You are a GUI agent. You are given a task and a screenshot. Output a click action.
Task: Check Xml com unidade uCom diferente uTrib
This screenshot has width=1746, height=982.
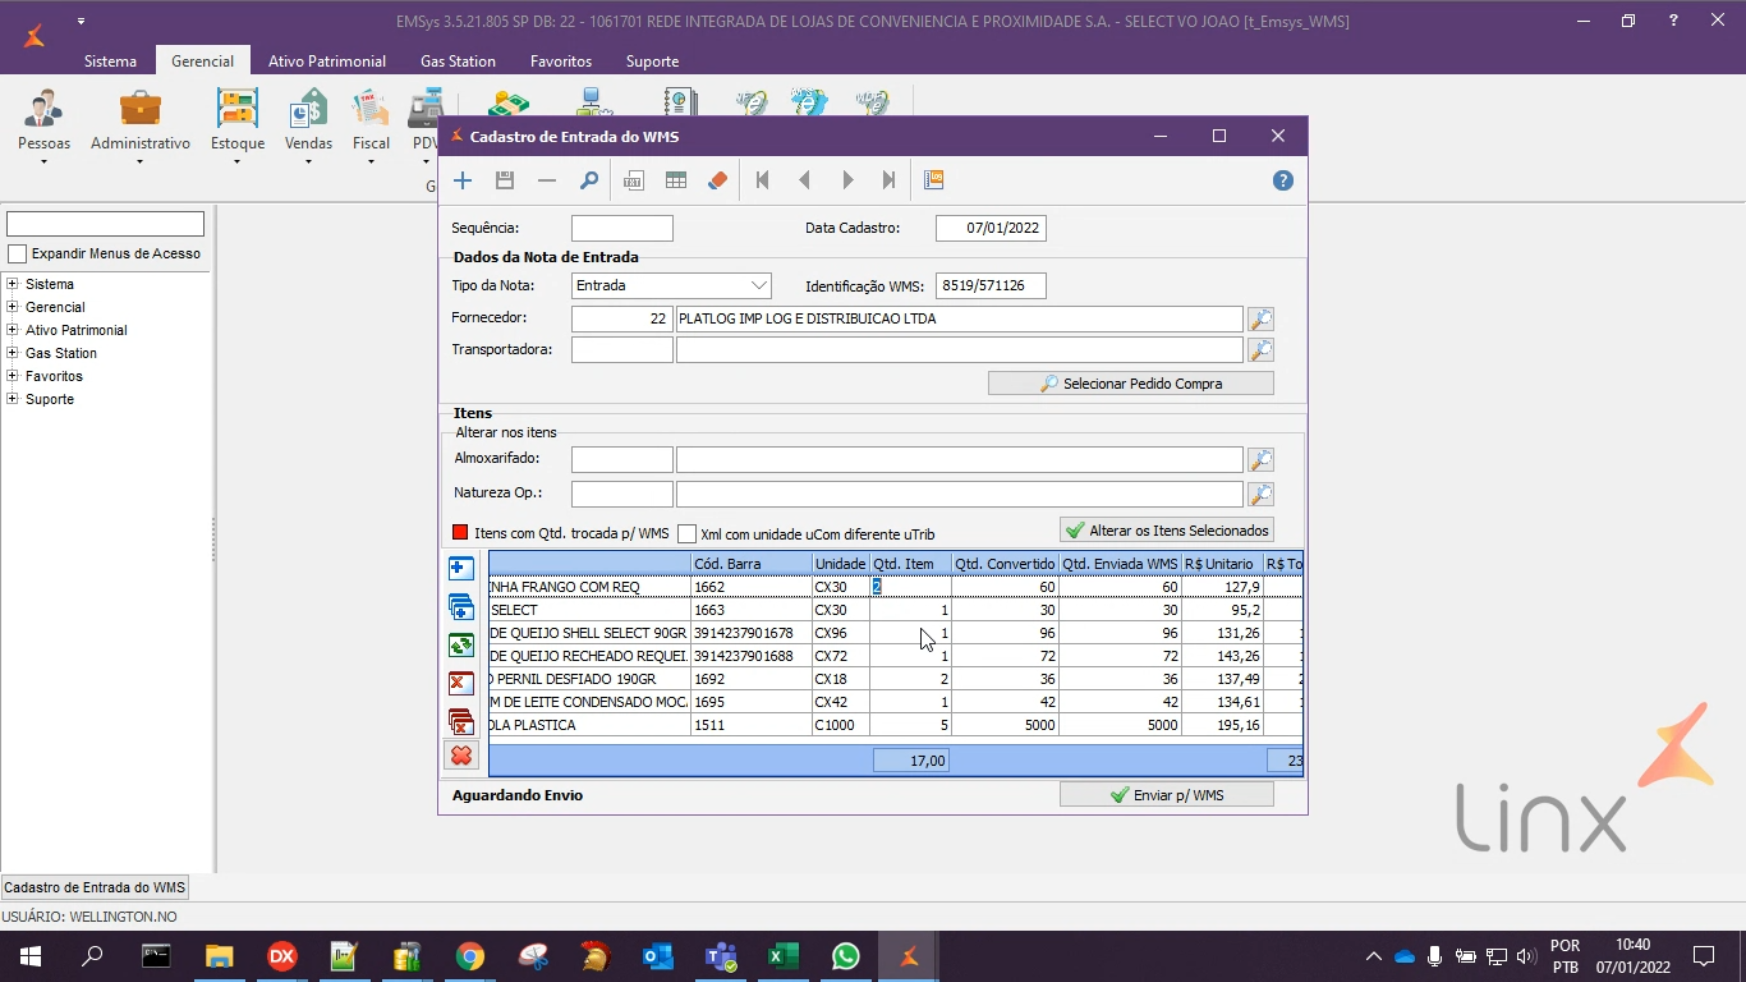[687, 534]
